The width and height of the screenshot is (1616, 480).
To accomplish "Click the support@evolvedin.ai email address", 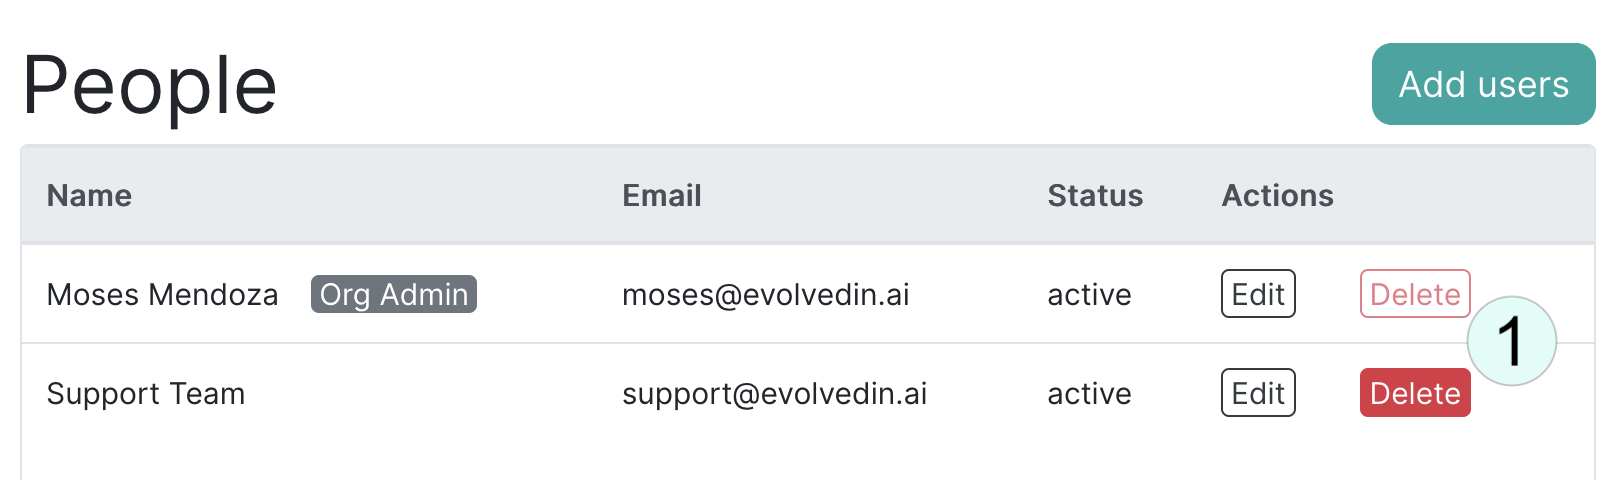I will click(x=775, y=394).
